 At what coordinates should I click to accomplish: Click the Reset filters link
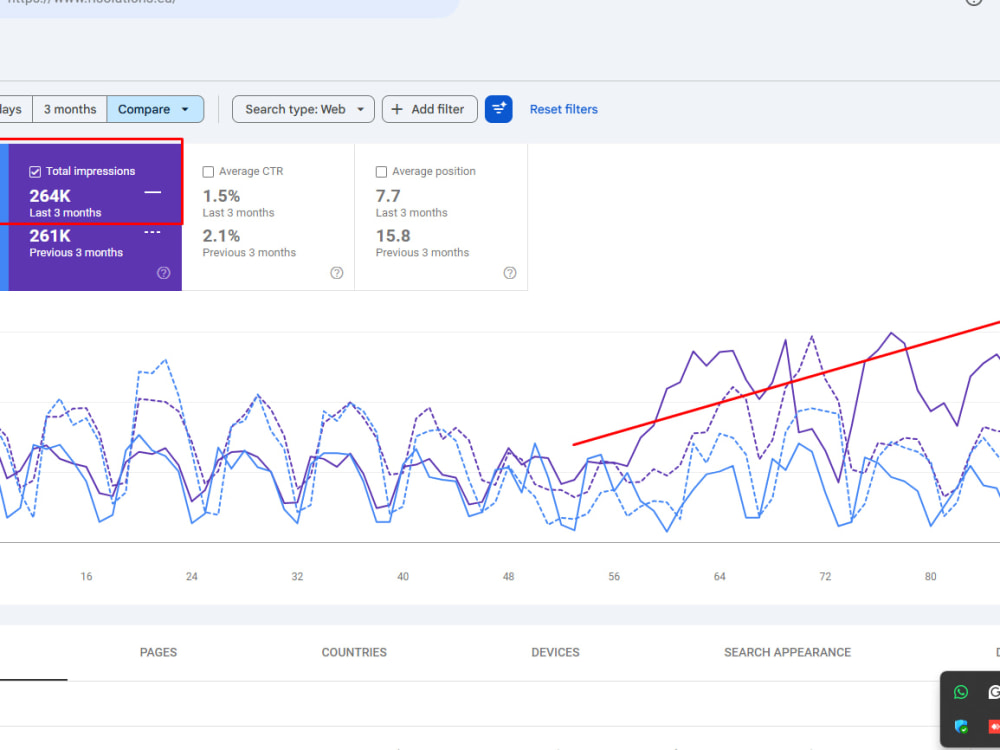(564, 109)
